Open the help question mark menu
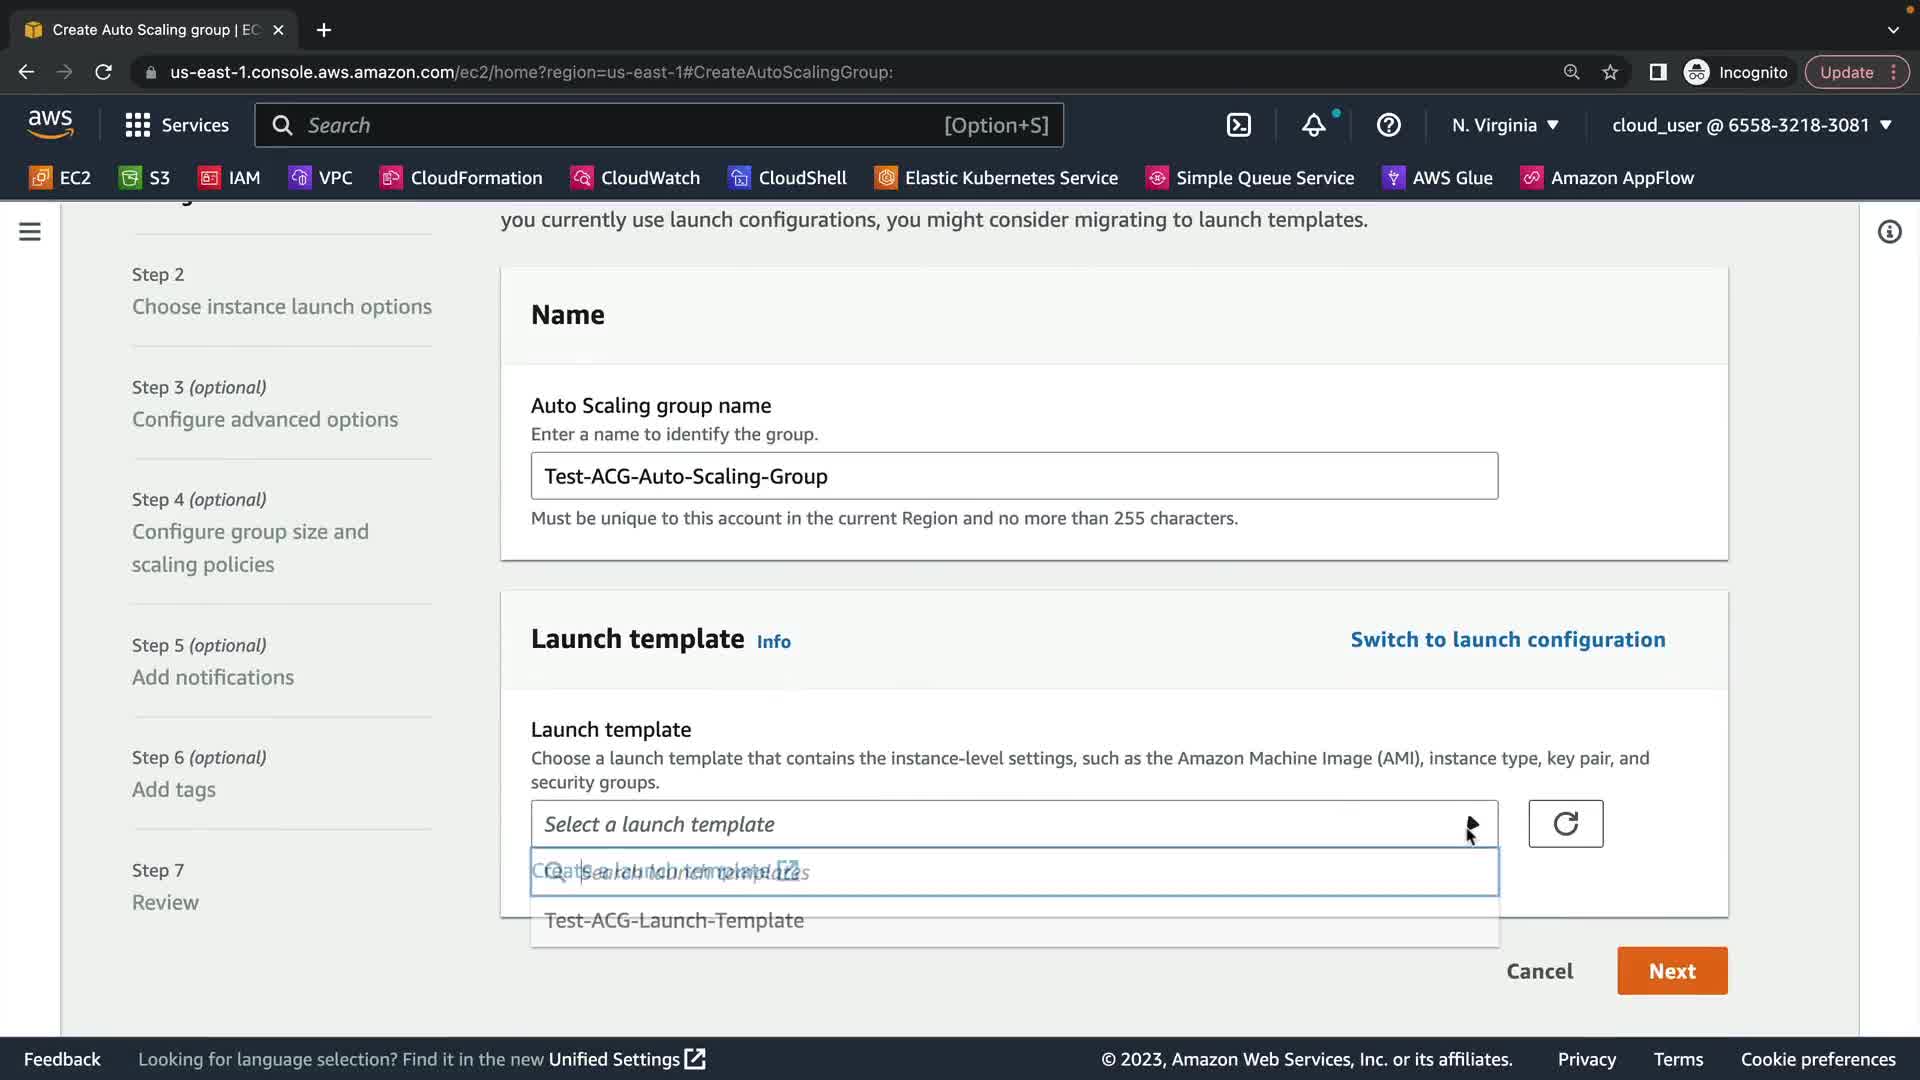The height and width of the screenshot is (1080, 1920). (x=1388, y=125)
